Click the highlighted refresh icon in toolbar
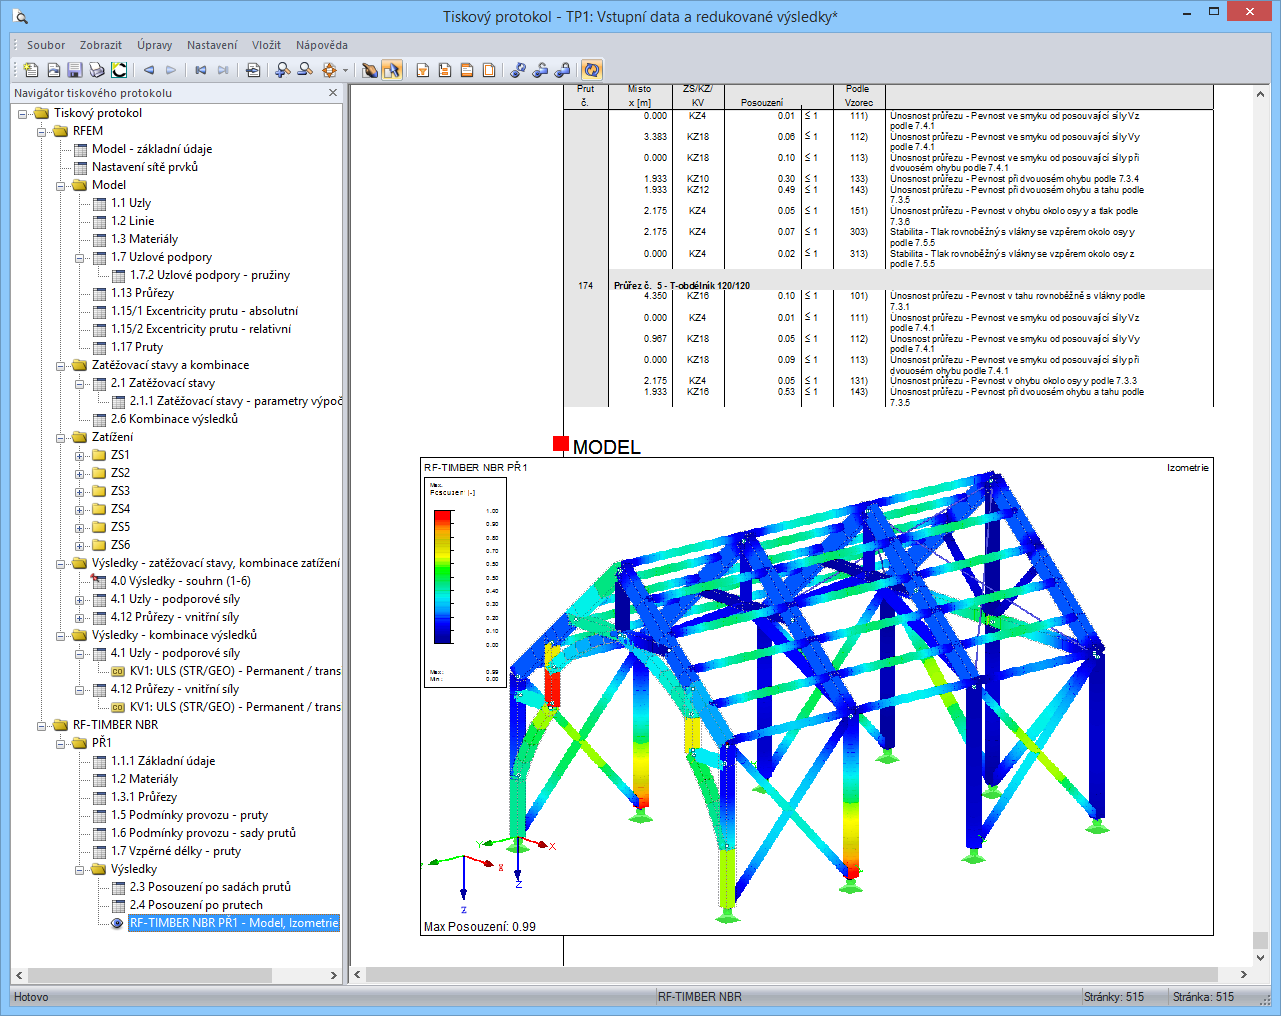The image size is (1281, 1016). tap(592, 70)
